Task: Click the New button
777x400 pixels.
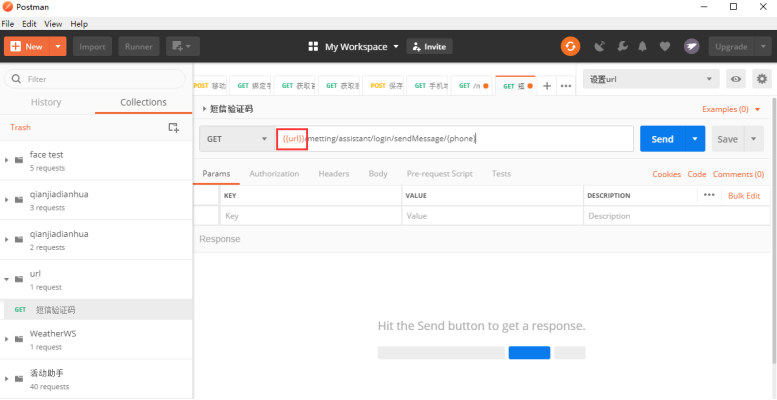Action: [x=27, y=47]
